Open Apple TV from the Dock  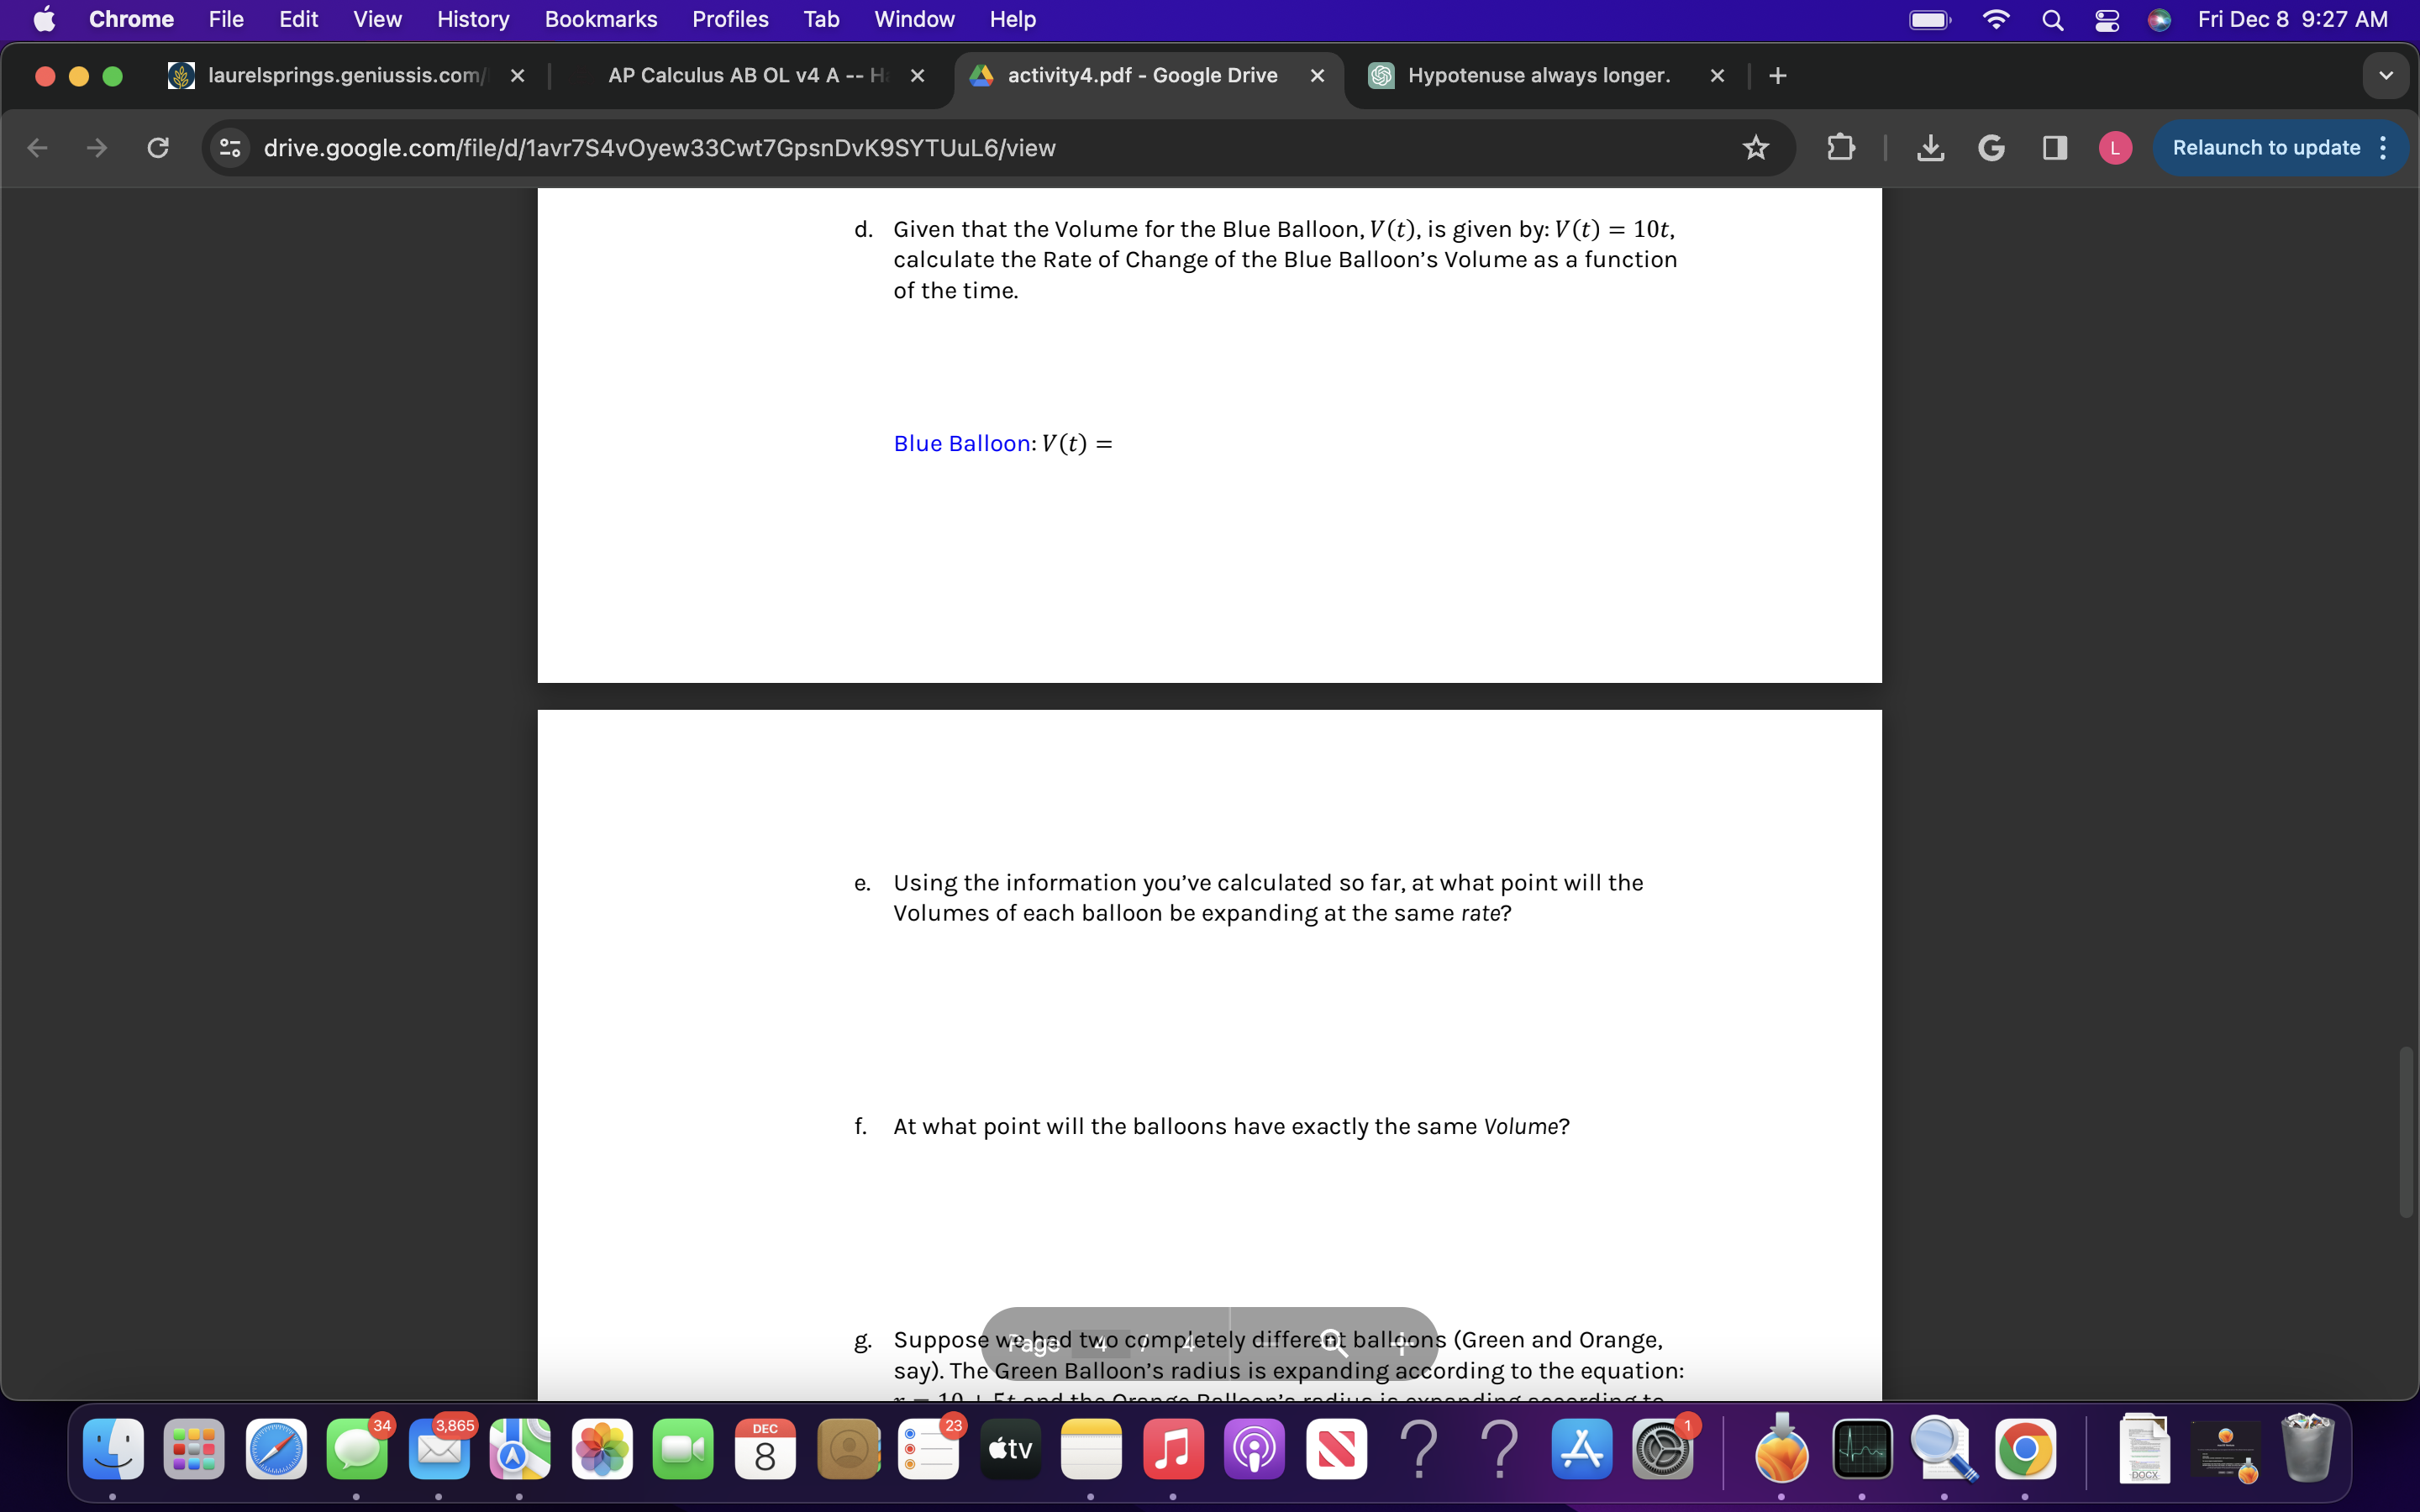tap(1009, 1449)
